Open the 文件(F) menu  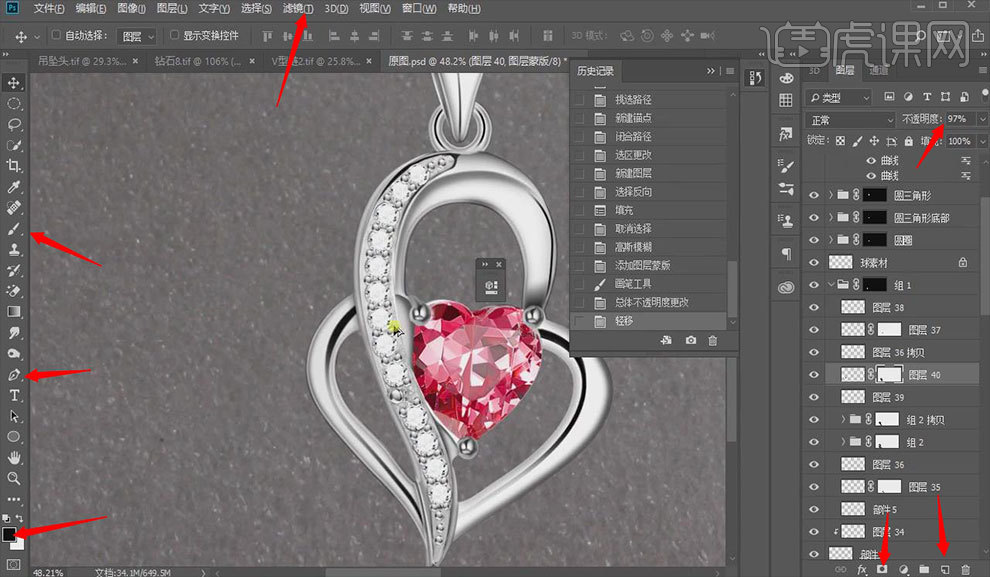point(49,8)
